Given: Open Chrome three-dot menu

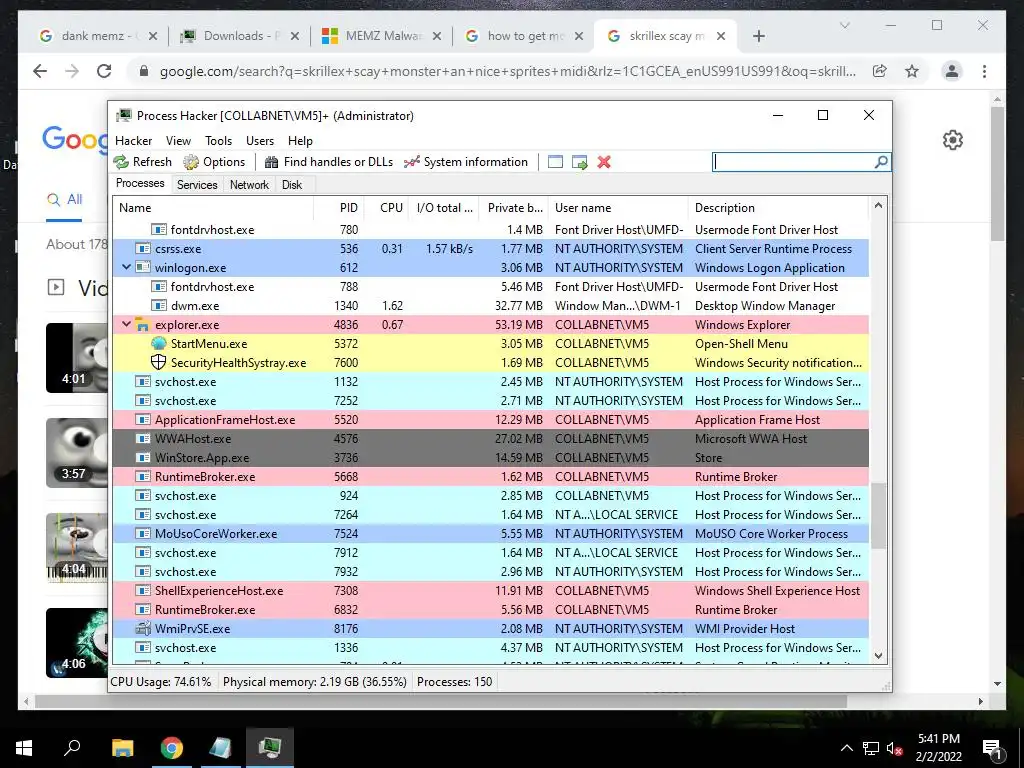Looking at the screenshot, I should (984, 71).
